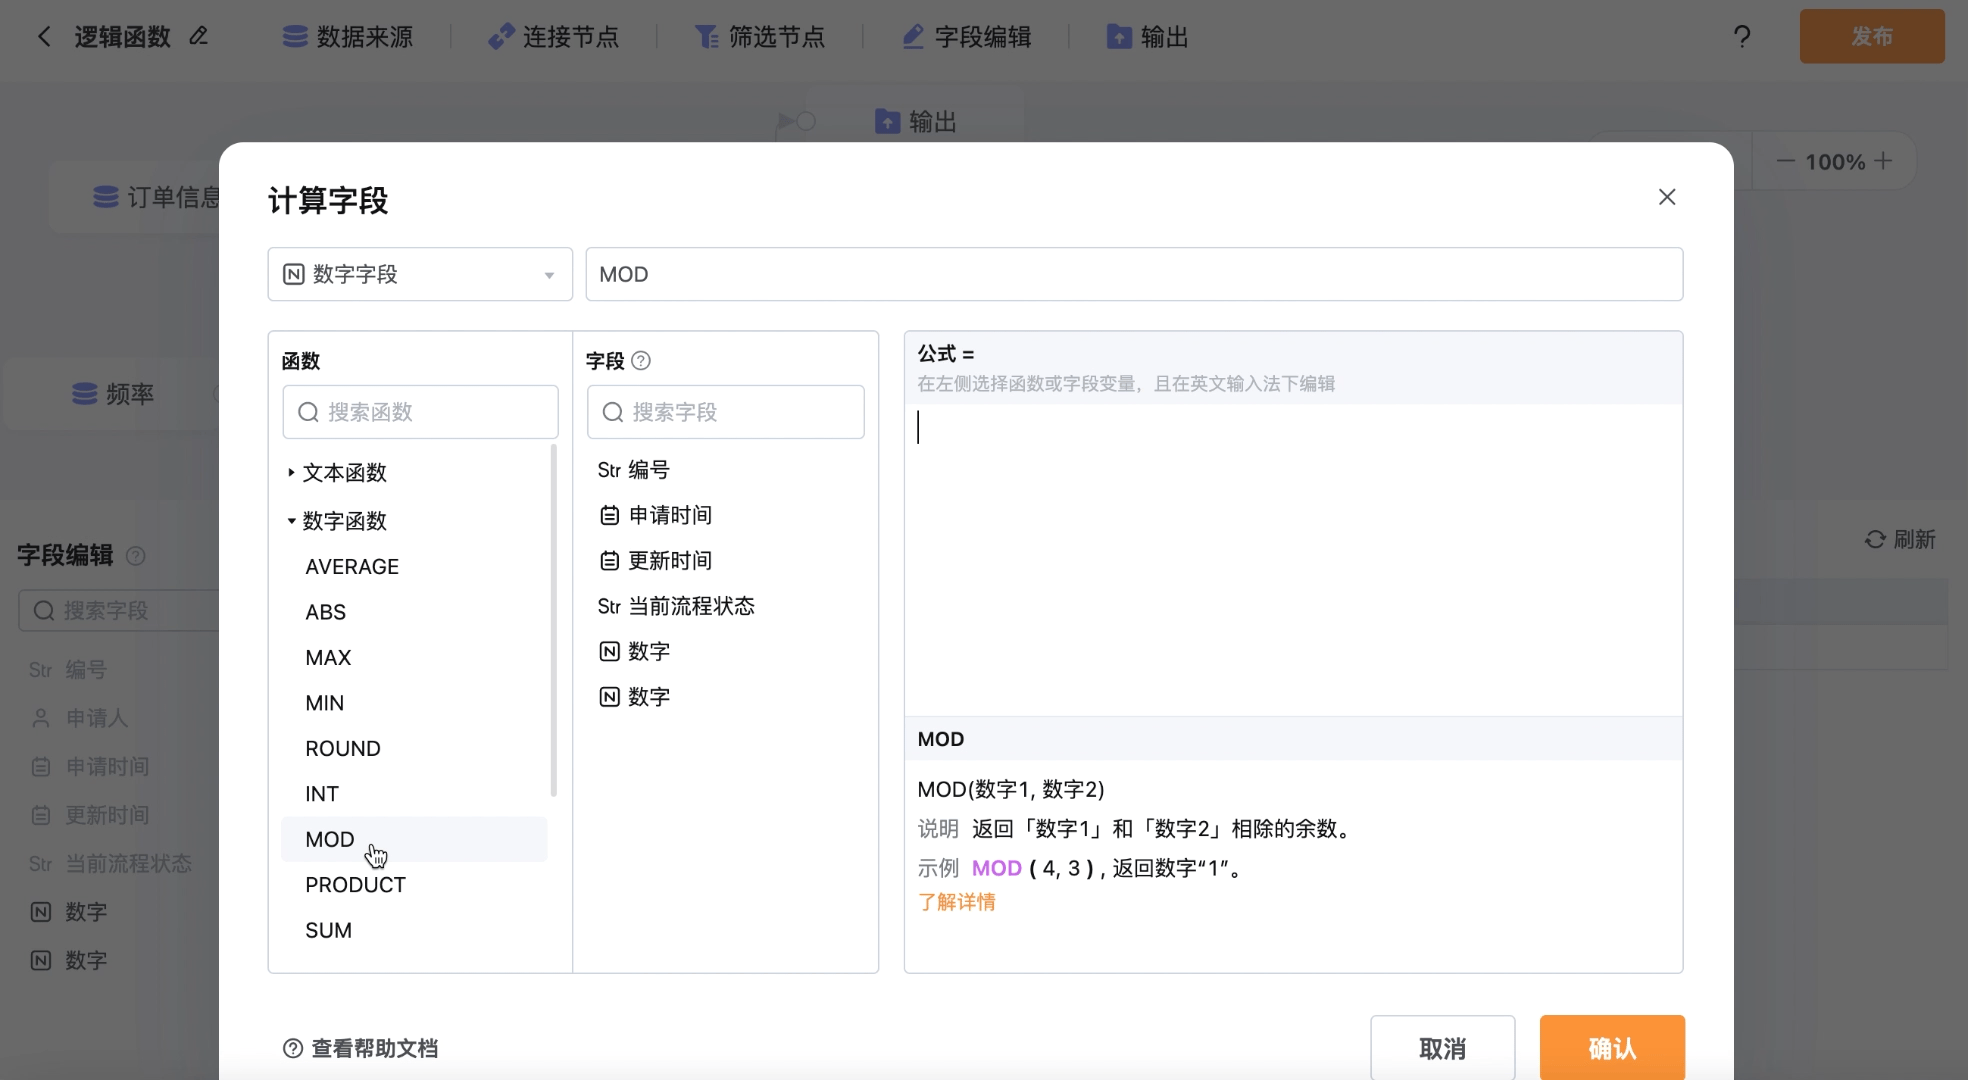Click the help question mark icon
This screenshot has width=1968, height=1080.
[x=1742, y=37]
